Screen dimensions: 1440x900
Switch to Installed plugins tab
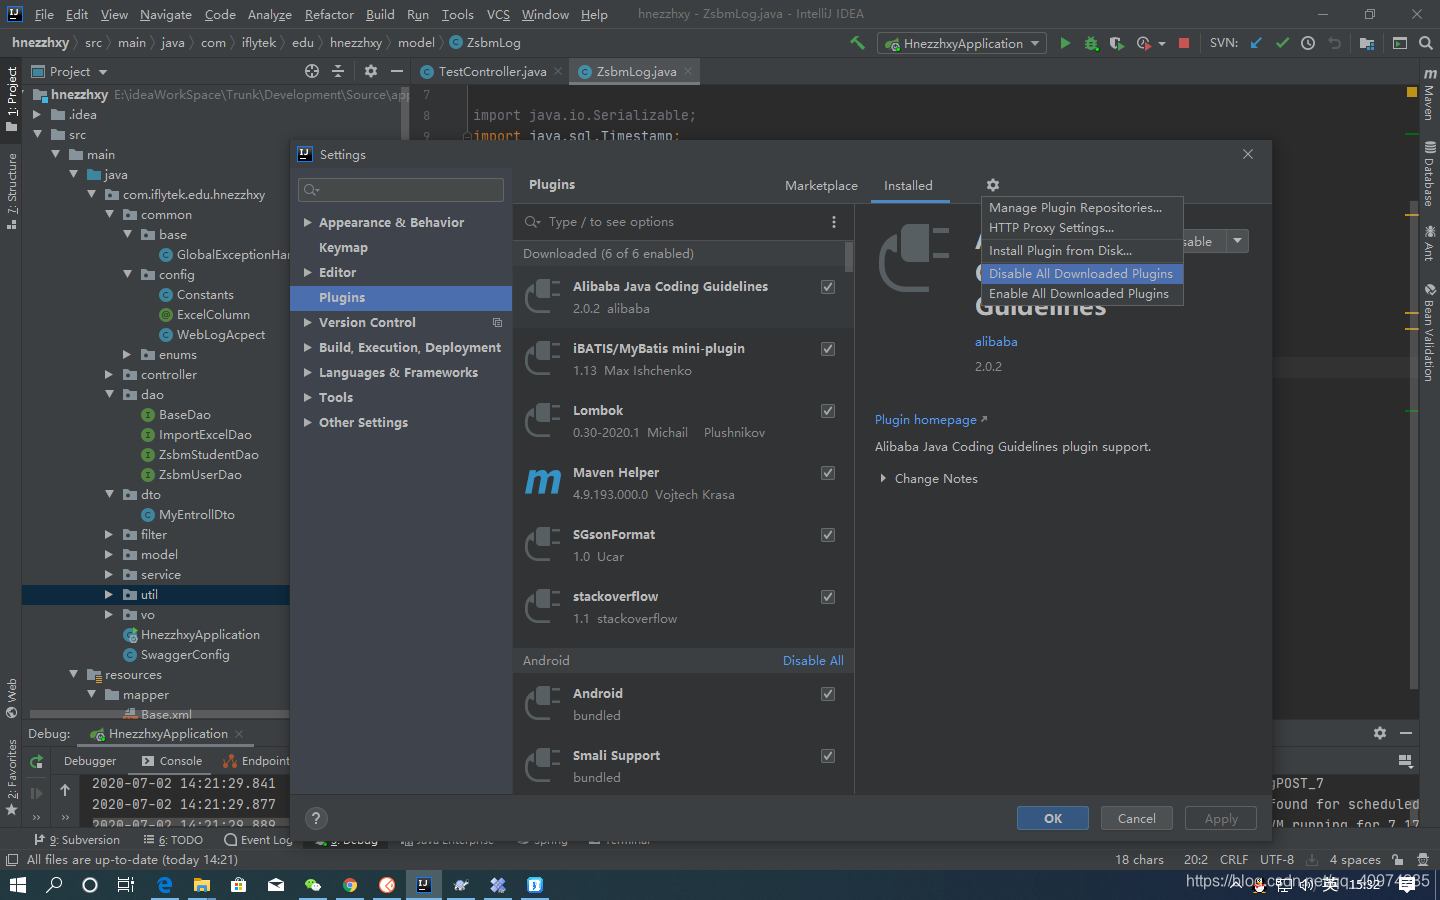(908, 186)
